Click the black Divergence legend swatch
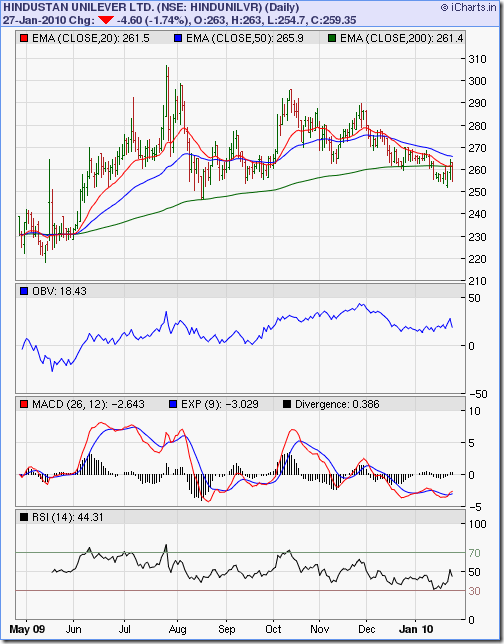 point(287,404)
